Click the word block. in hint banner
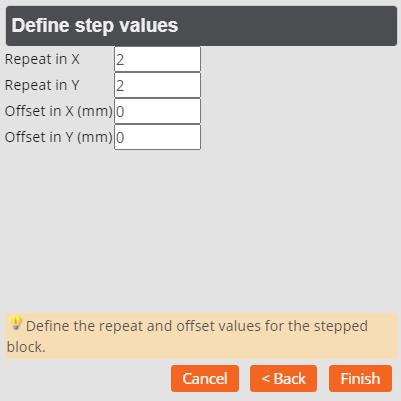 [x=26, y=347]
